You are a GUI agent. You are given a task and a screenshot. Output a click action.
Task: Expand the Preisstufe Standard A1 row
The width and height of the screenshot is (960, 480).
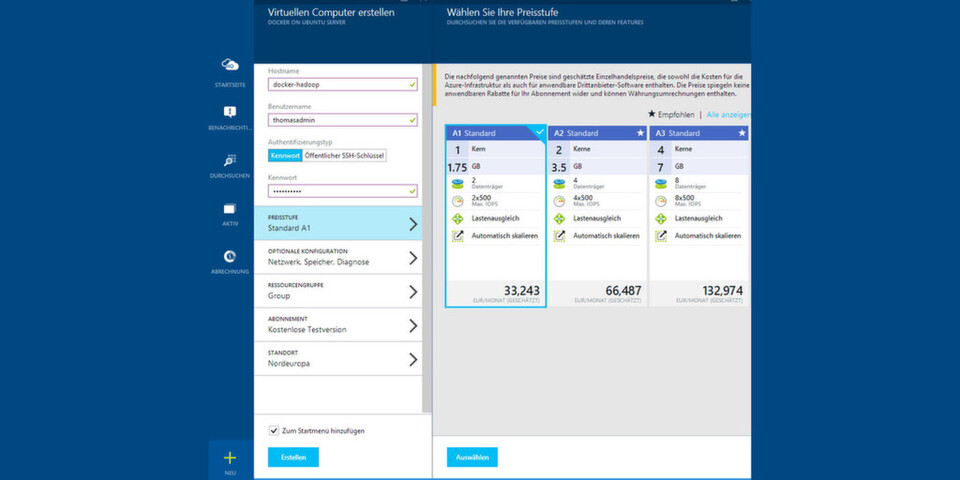click(337, 223)
